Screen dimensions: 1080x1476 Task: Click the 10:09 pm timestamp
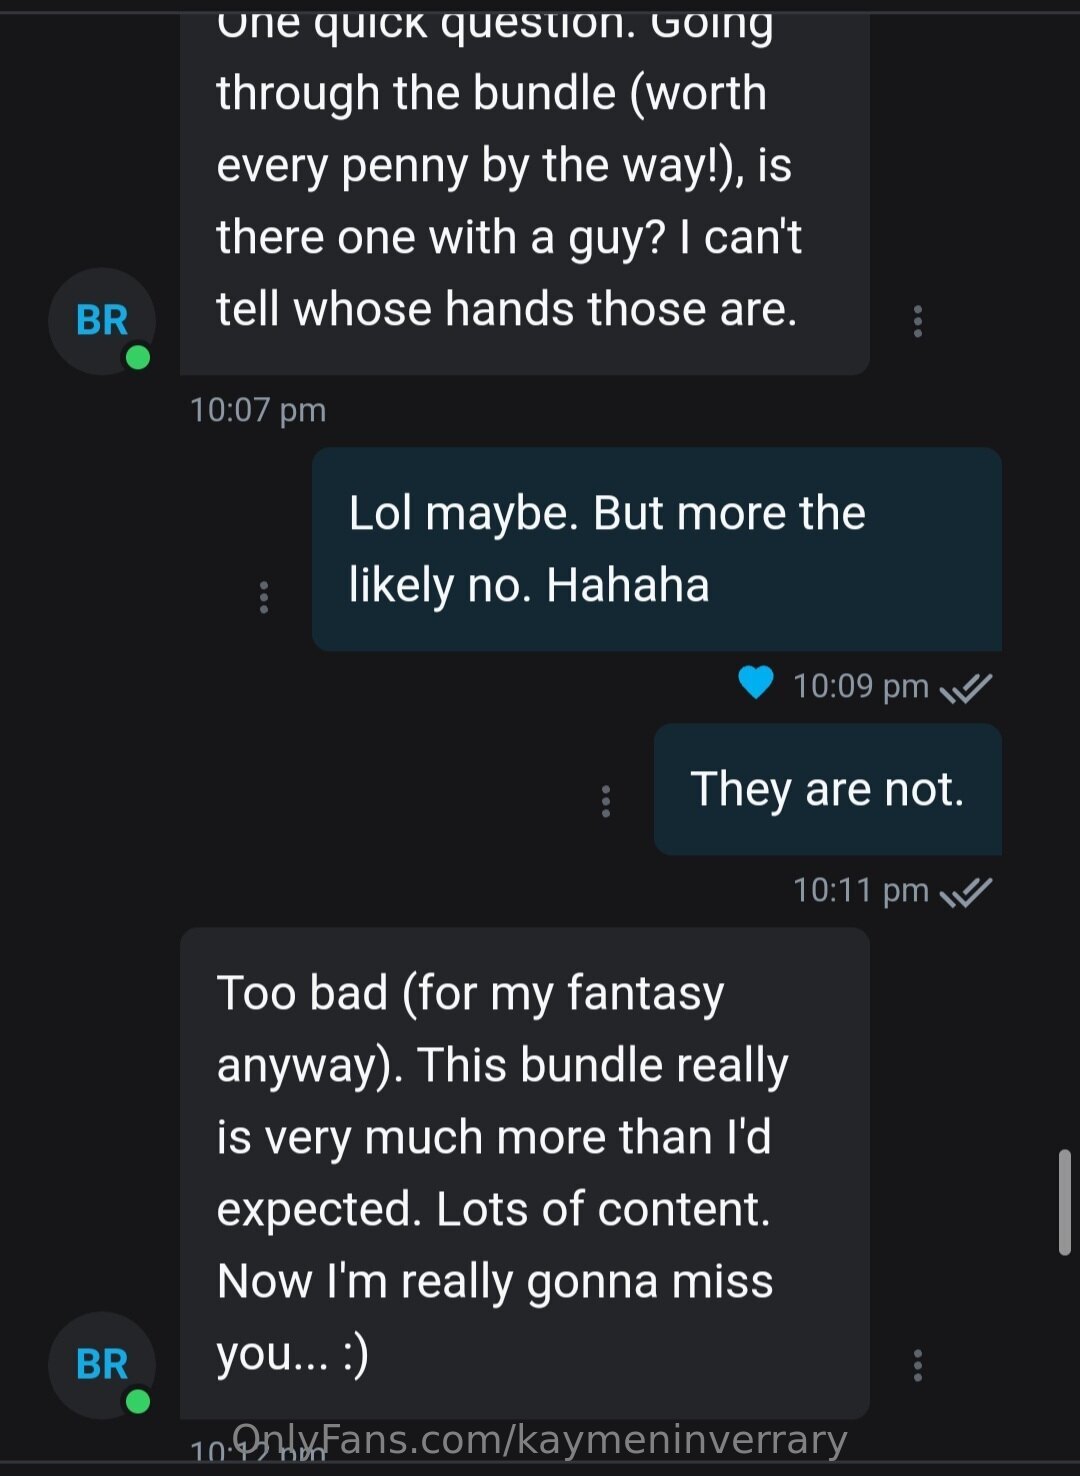(x=861, y=686)
